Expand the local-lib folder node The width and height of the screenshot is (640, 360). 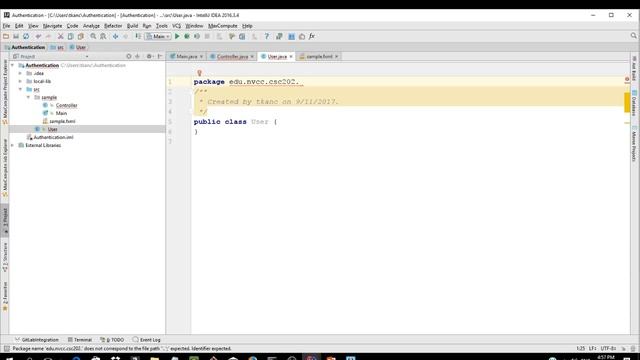click(x=20, y=81)
